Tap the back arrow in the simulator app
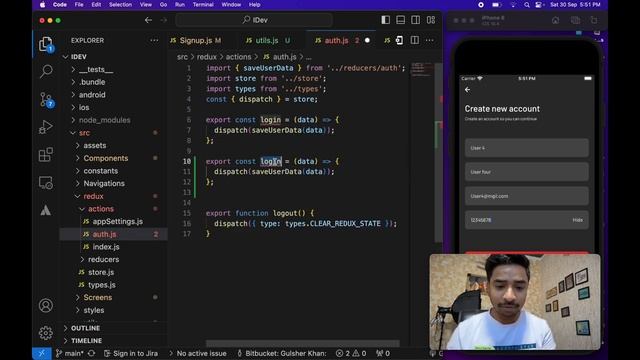640x360 pixels. (x=468, y=90)
